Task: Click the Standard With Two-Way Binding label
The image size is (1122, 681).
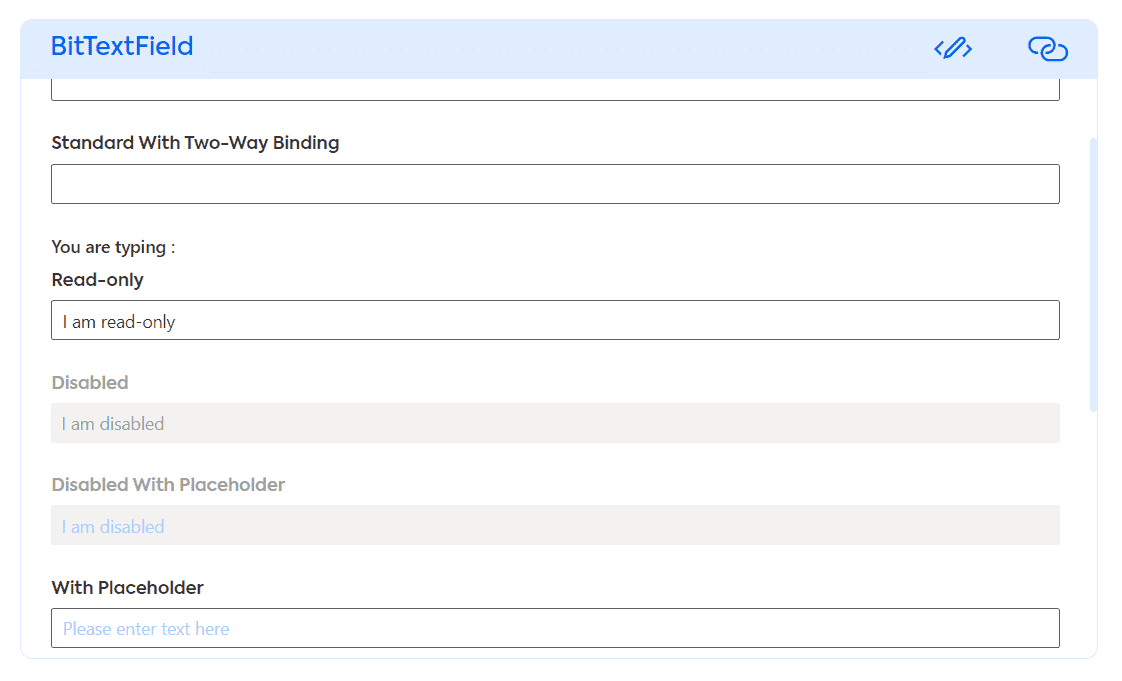Action: pyautogui.click(x=195, y=143)
